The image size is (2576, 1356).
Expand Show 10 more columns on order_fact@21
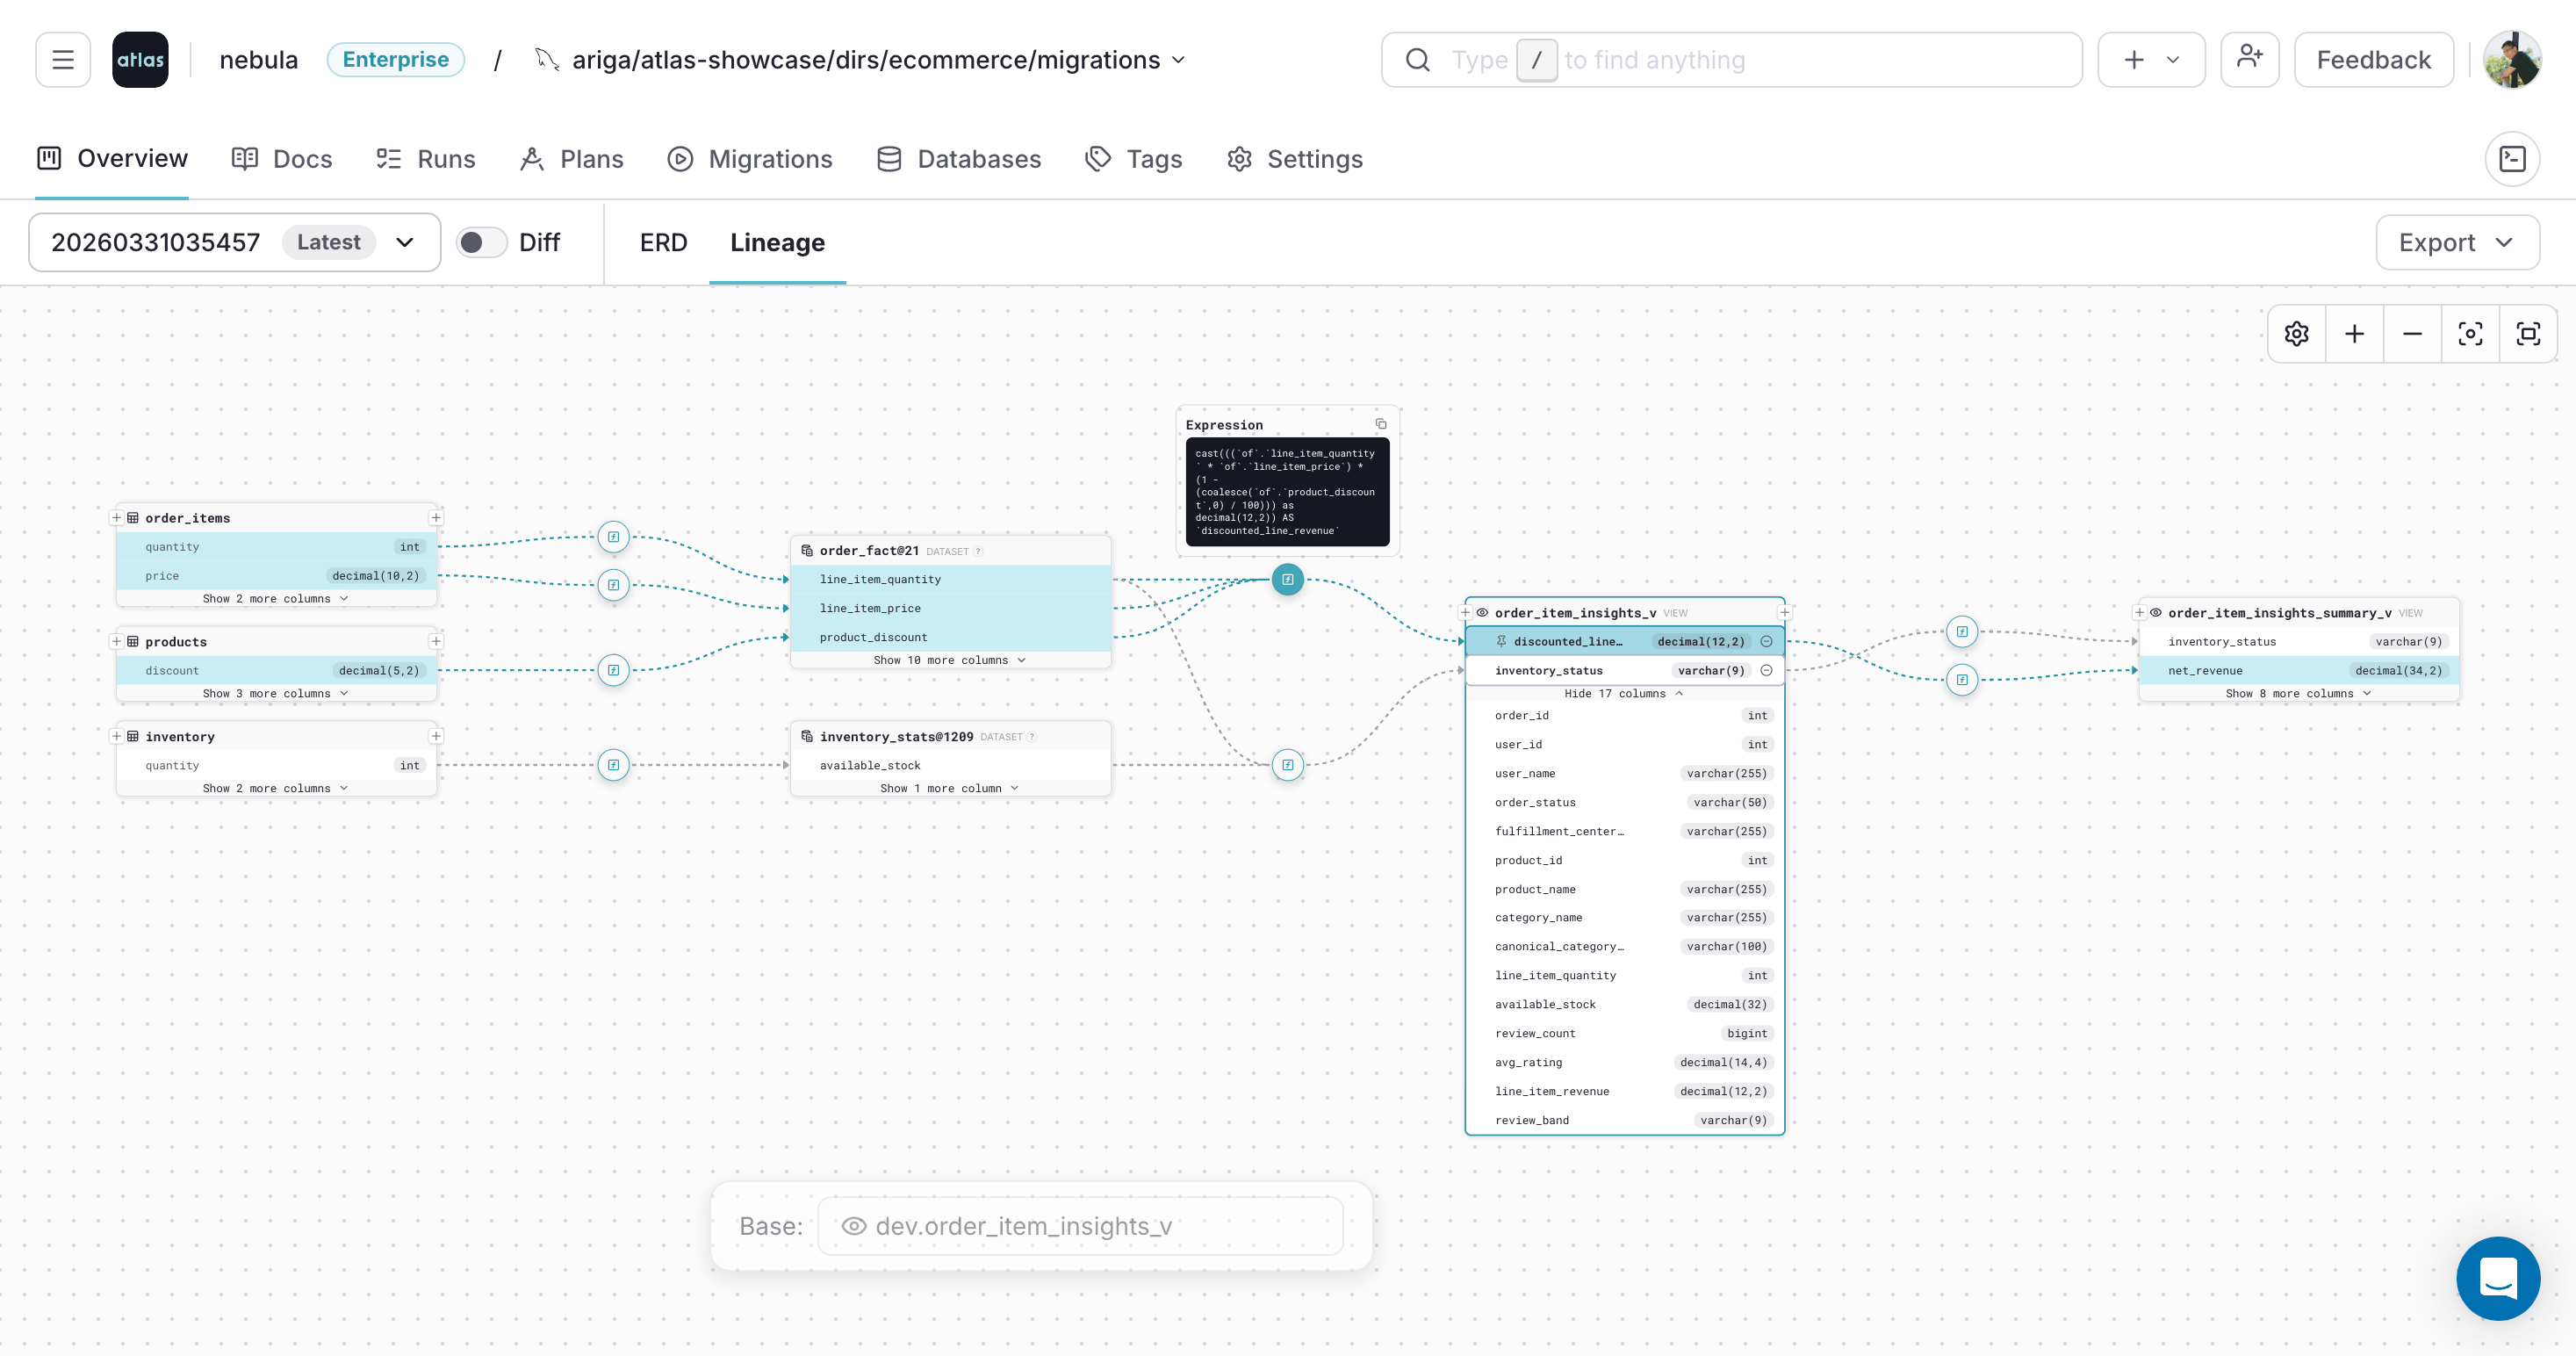tap(949, 660)
